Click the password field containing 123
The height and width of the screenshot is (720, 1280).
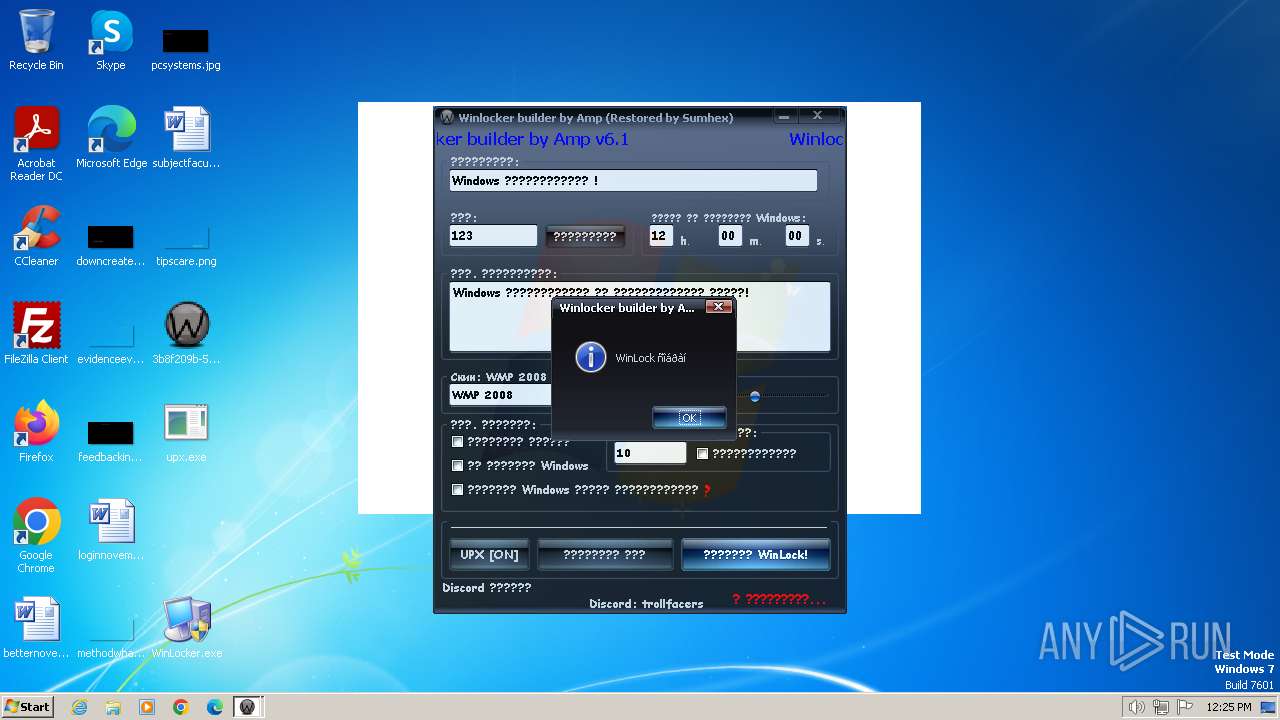coord(493,236)
